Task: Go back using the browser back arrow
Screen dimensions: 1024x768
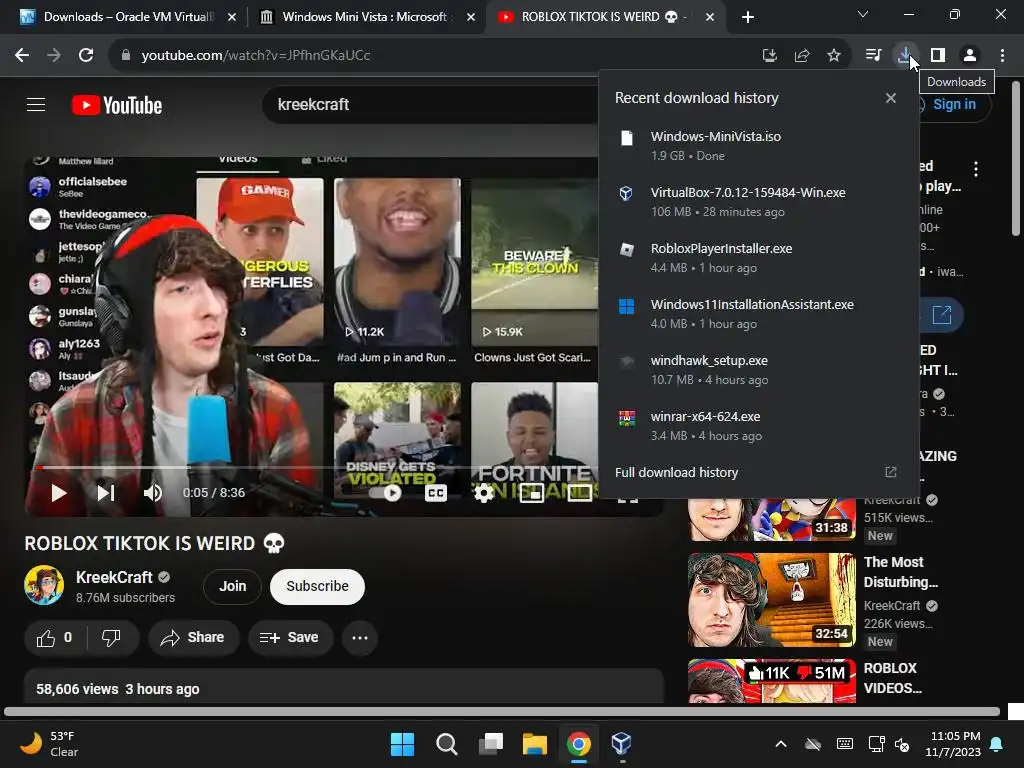Action: pyautogui.click(x=22, y=56)
